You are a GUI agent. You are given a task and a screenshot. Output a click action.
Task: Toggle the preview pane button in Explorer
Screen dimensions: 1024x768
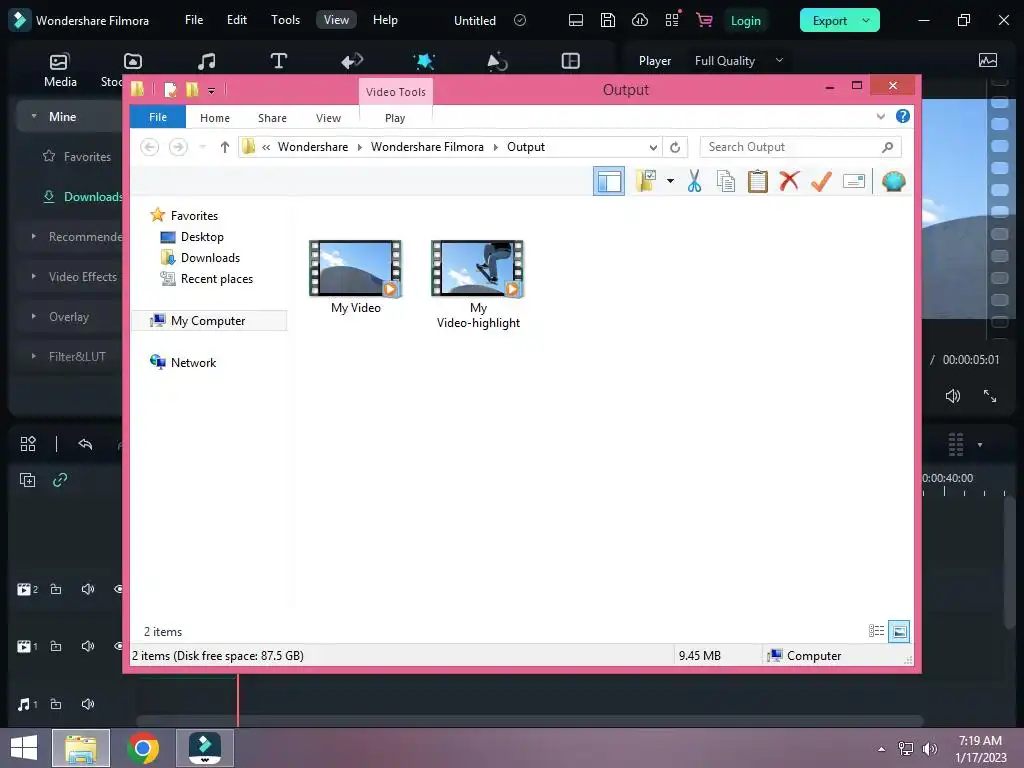pyautogui.click(x=609, y=181)
